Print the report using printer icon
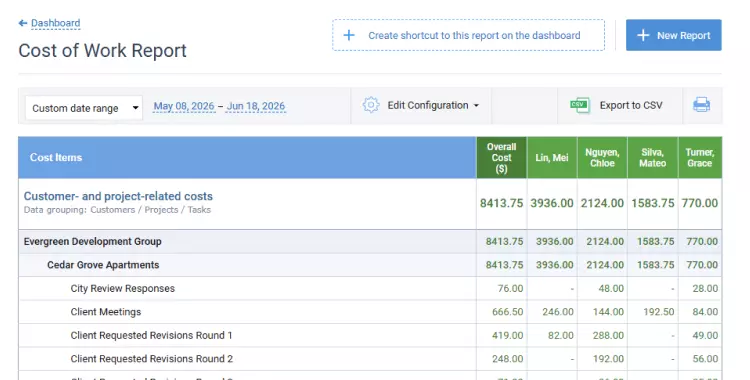The height and width of the screenshot is (380, 750). [x=702, y=105]
